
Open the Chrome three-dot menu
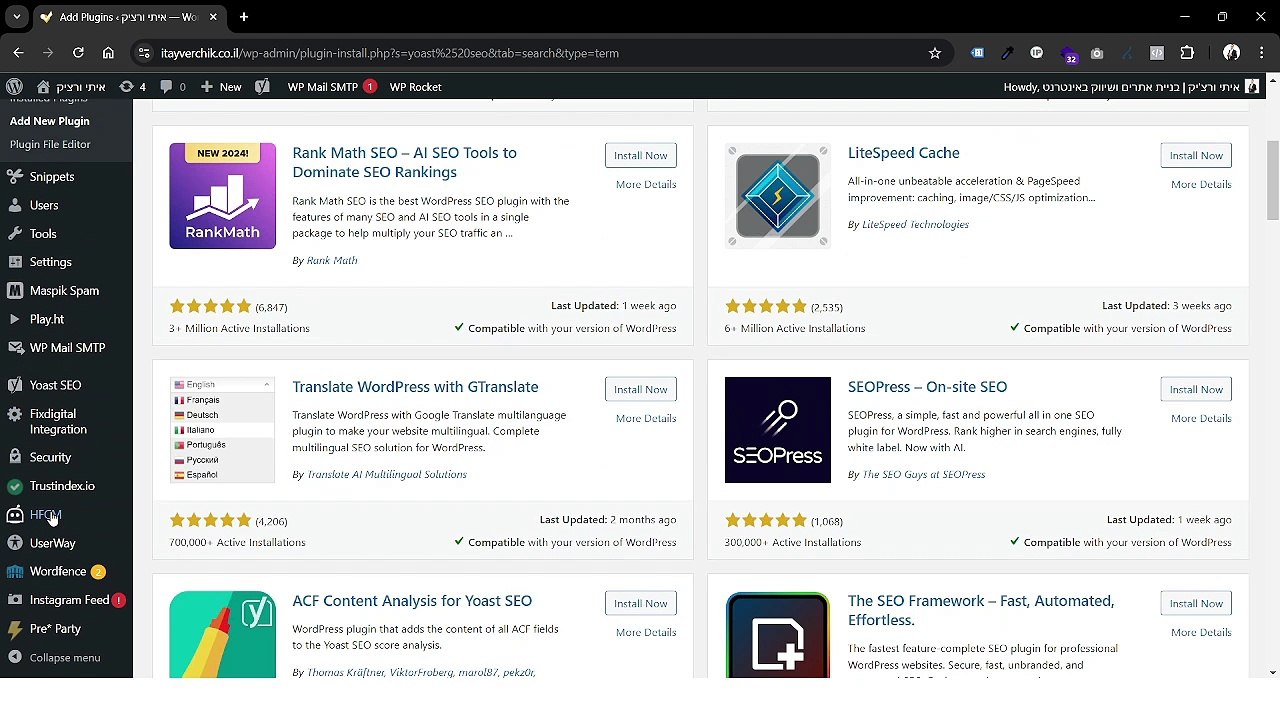click(x=1261, y=53)
